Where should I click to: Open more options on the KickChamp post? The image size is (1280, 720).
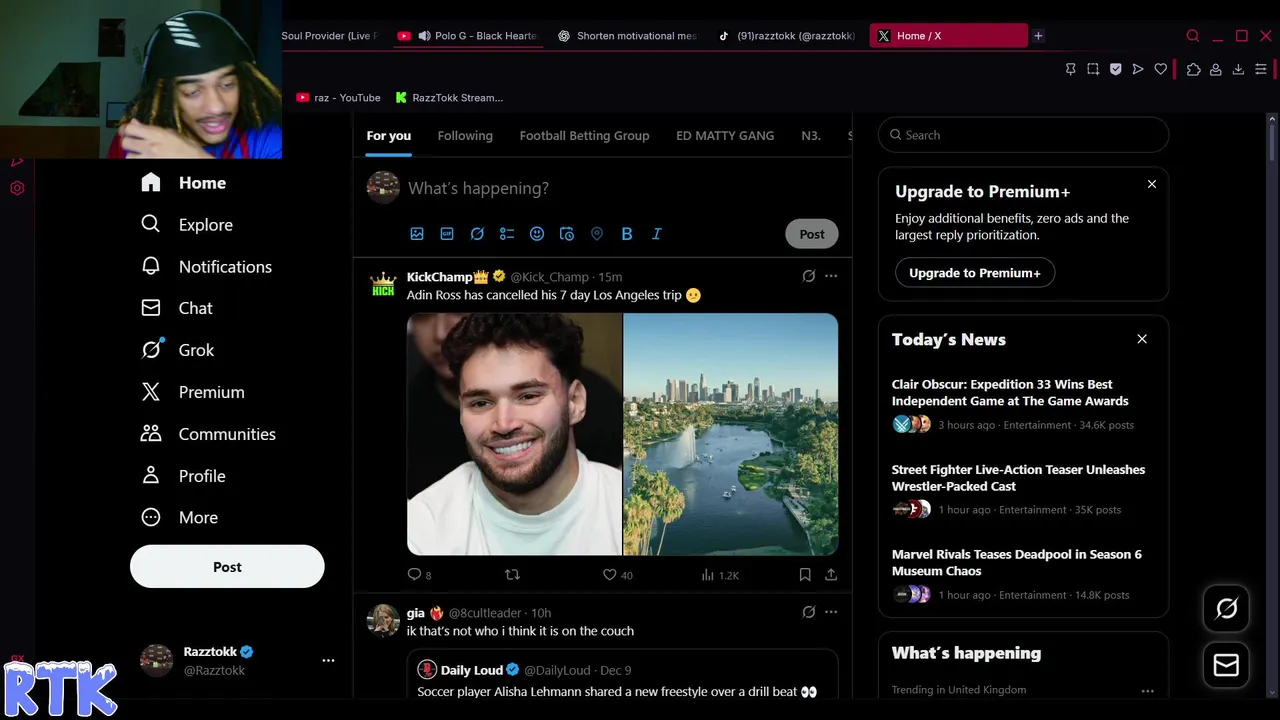[x=831, y=276]
